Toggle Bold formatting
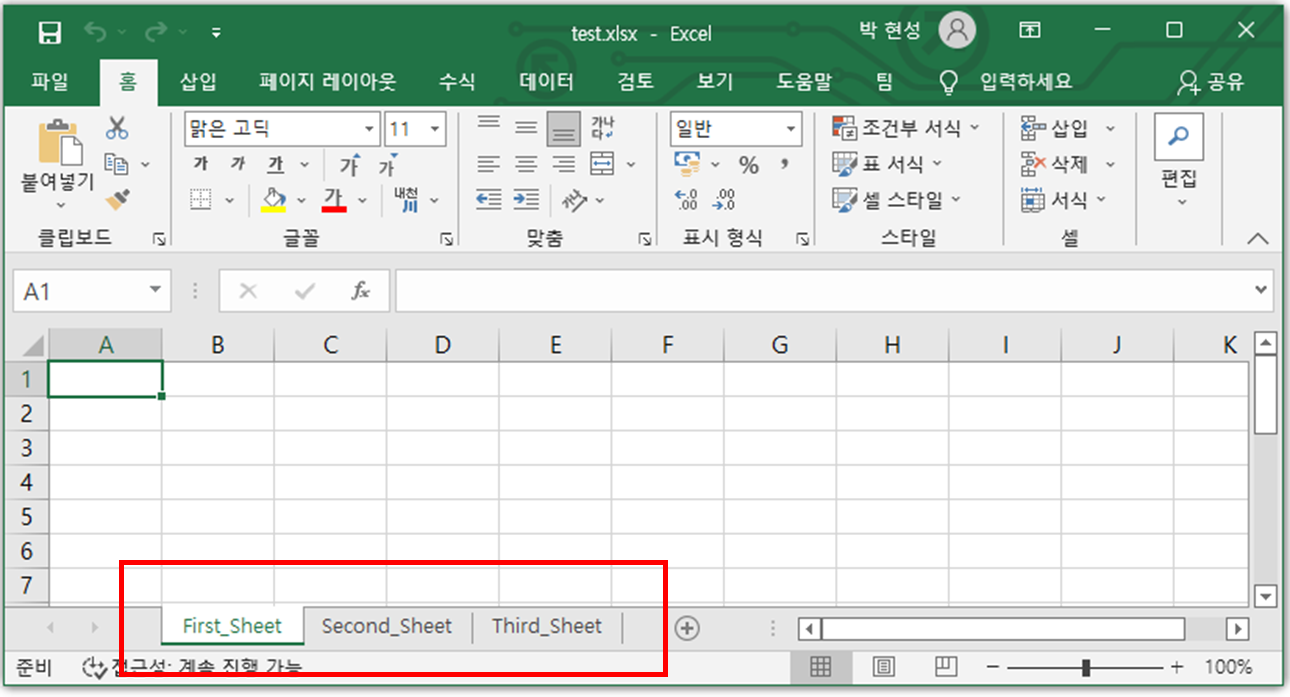This screenshot has width=1290, height=697. [201, 164]
